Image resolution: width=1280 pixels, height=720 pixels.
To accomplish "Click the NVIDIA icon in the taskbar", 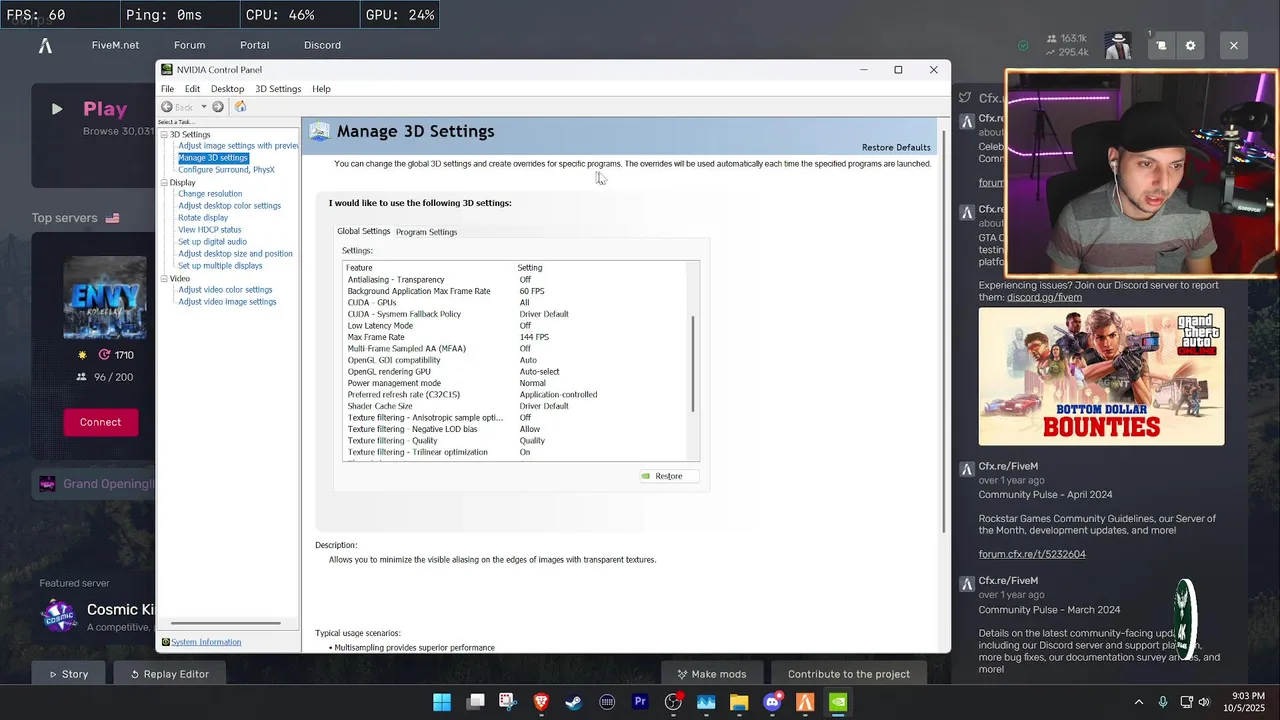I will pyautogui.click(x=838, y=702).
